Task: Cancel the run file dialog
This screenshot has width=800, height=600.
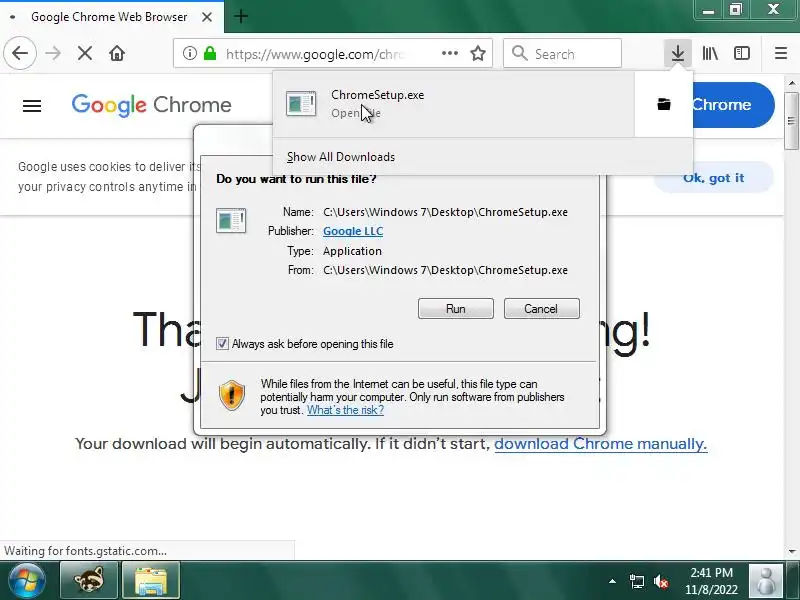Action: coord(541,309)
